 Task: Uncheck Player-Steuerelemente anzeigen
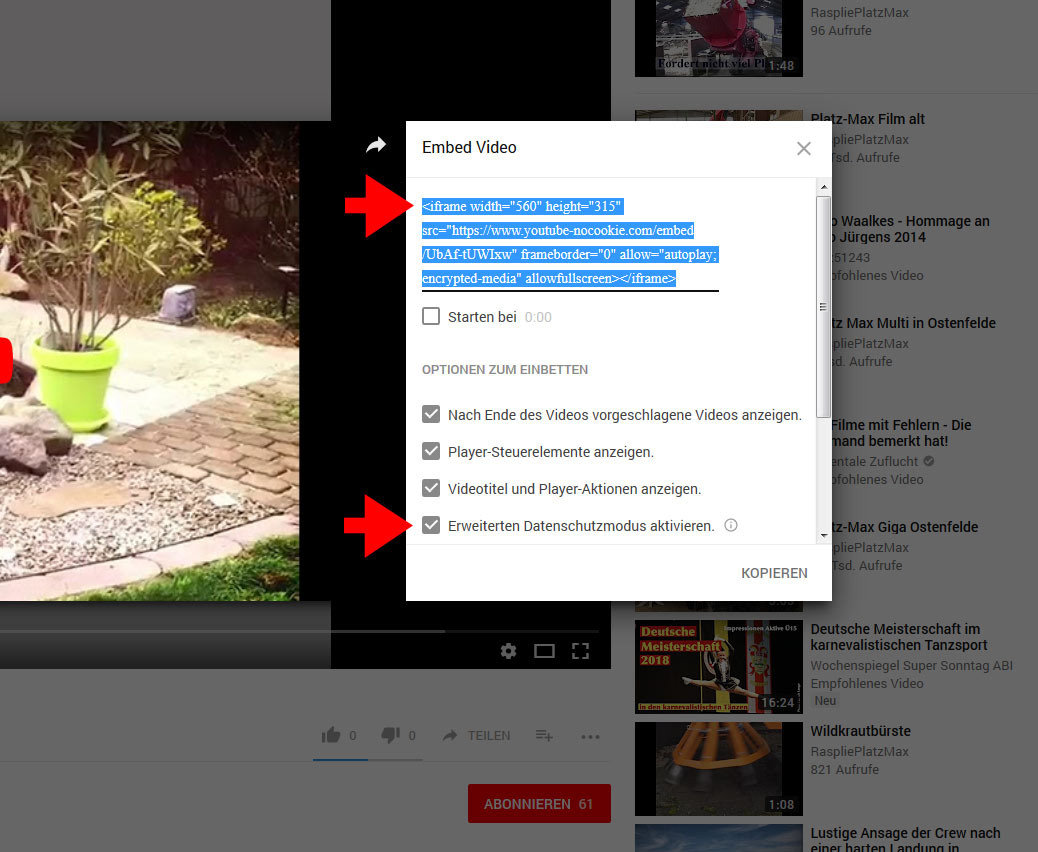tap(431, 451)
